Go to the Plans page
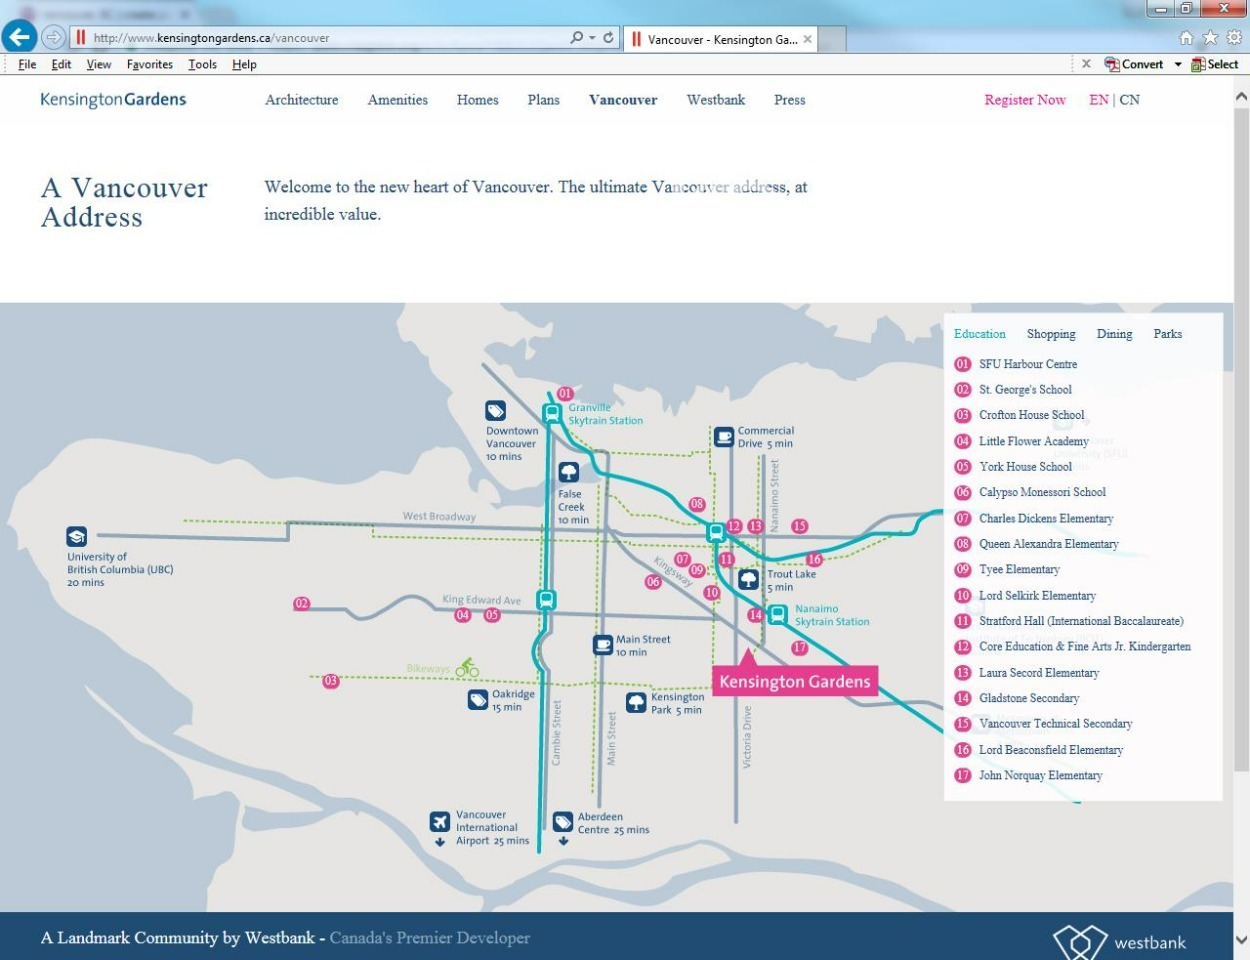 [543, 100]
